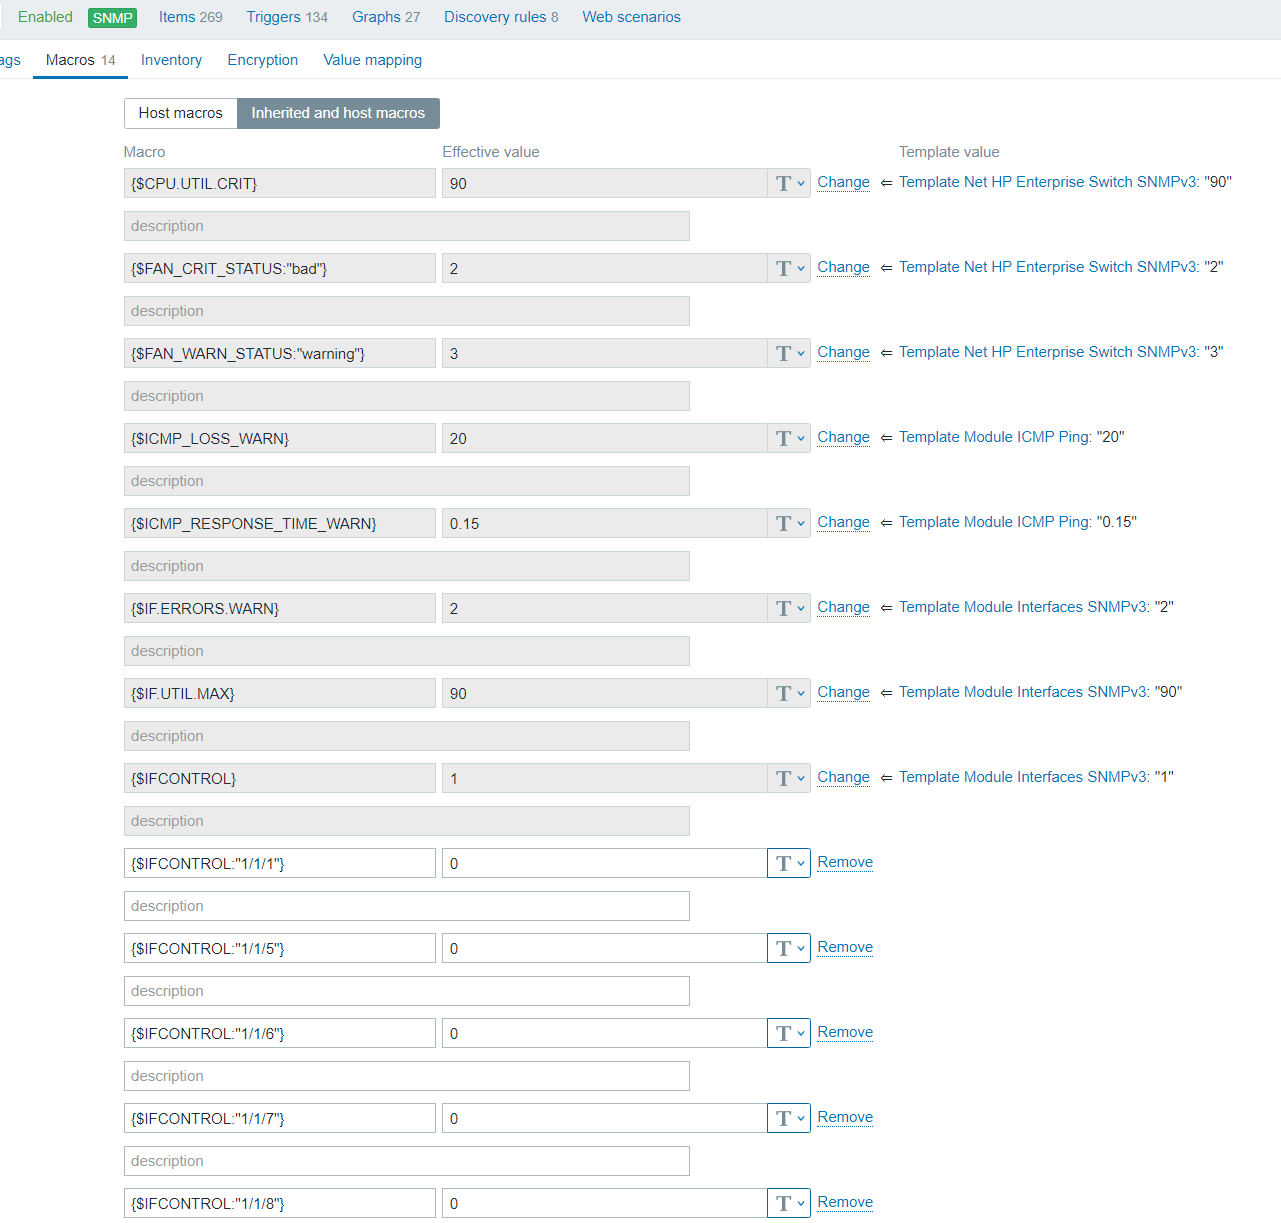
Task: Click value field of {$IFCONTROL:"1/1/6"}
Action: pyautogui.click(x=605, y=1033)
